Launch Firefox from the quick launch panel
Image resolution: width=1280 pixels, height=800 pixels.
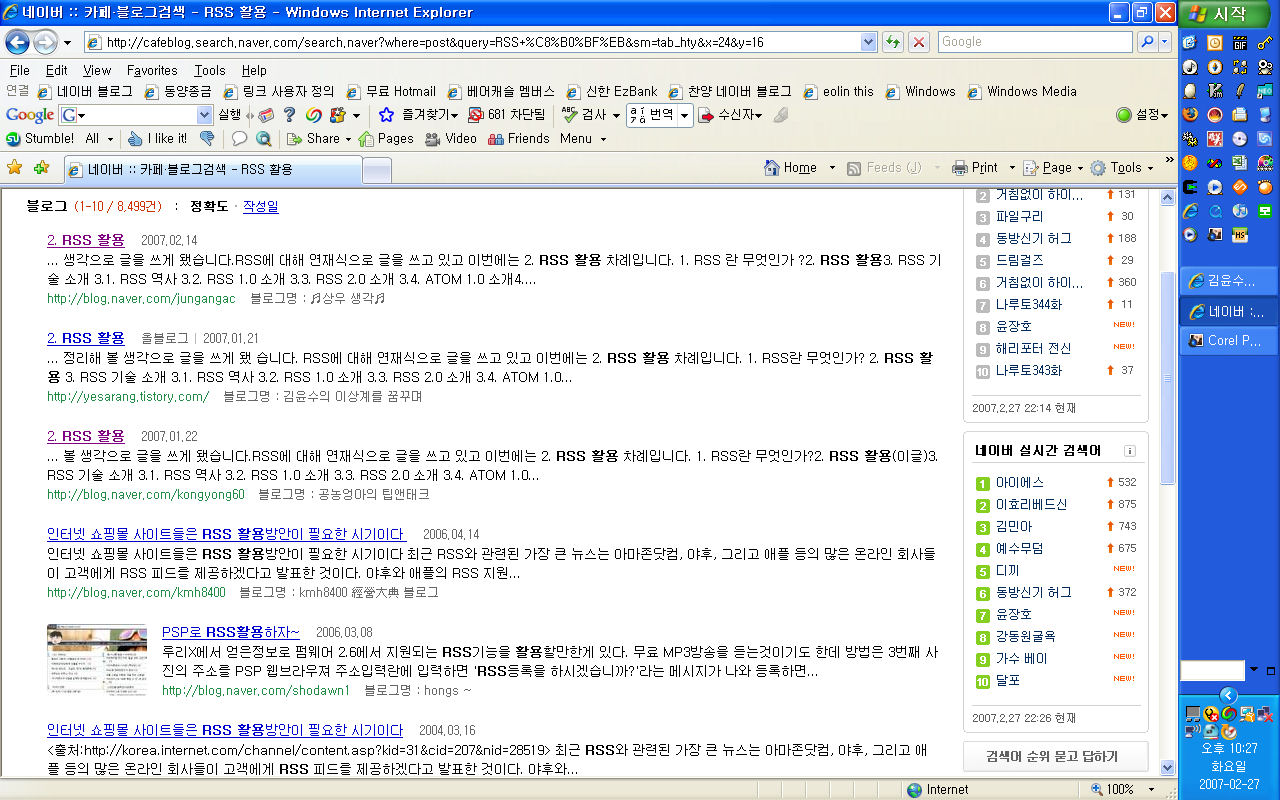1190,116
